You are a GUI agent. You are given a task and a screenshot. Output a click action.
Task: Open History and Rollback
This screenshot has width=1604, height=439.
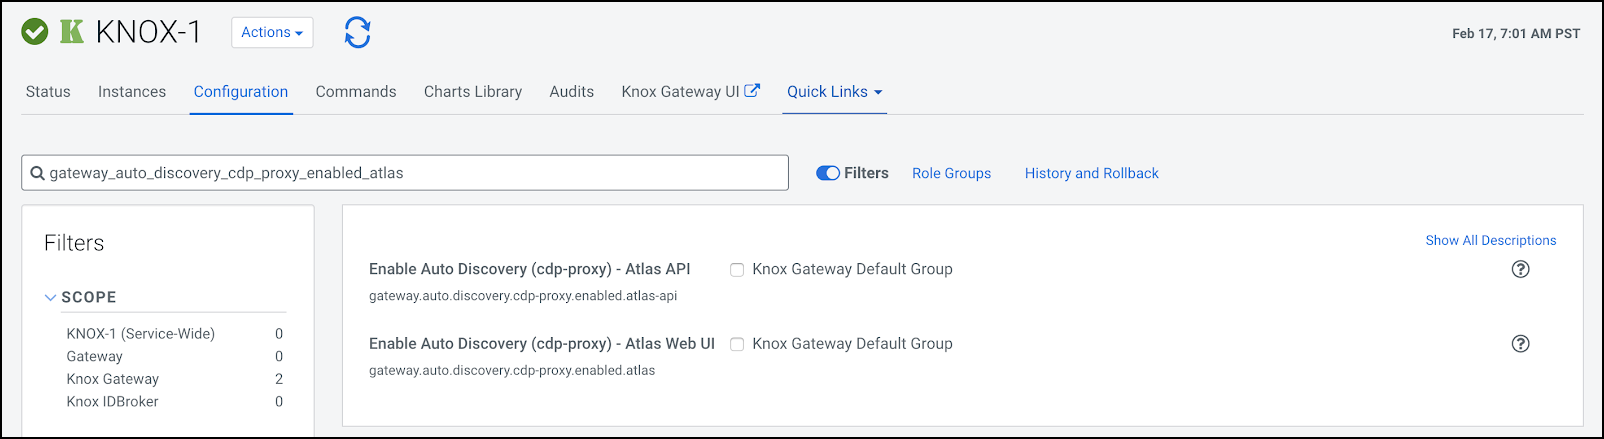[x=1091, y=173]
